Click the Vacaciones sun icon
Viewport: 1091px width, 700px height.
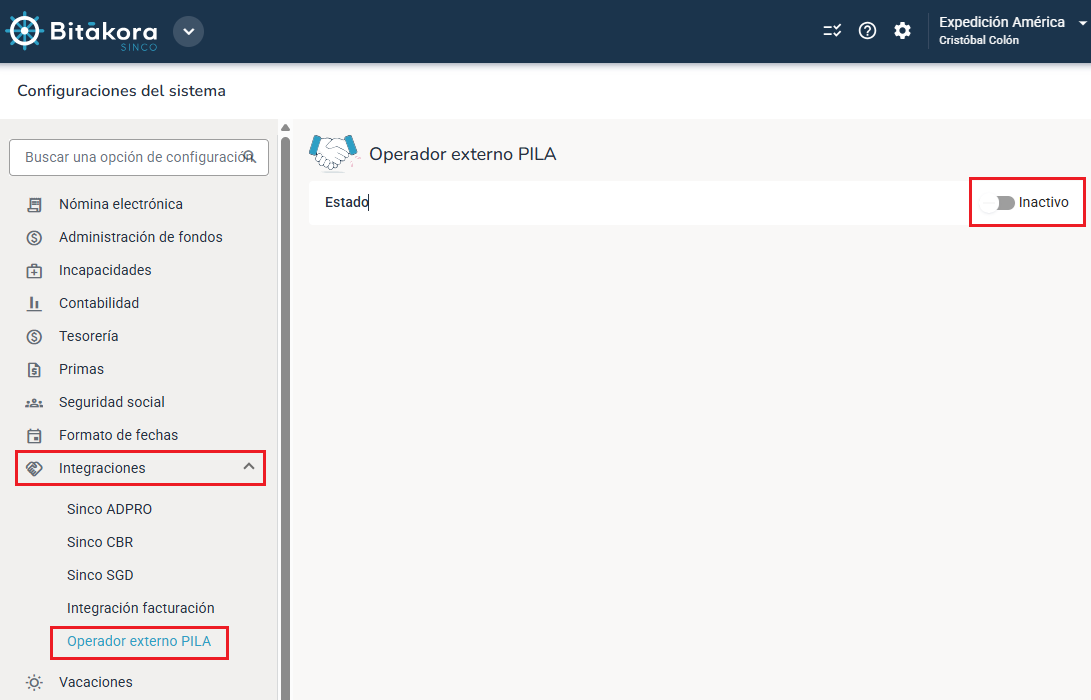[35, 682]
